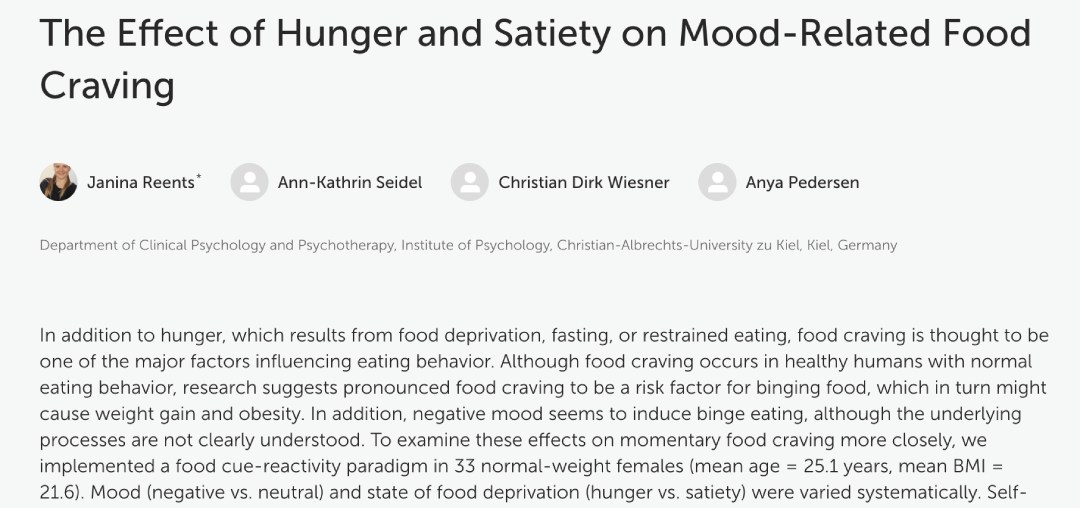Click the article title beginning "The Effect of Hunger"
The height and width of the screenshot is (508, 1080).
535,60
